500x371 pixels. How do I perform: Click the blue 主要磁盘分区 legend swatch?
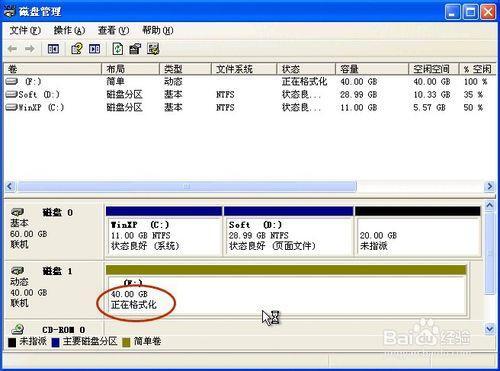click(x=56, y=342)
